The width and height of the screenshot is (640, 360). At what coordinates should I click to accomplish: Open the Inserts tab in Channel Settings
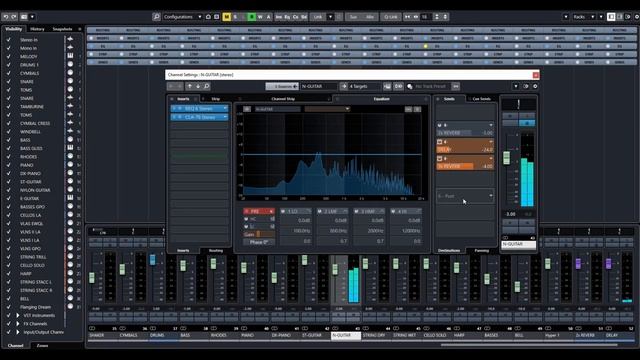tap(183, 99)
